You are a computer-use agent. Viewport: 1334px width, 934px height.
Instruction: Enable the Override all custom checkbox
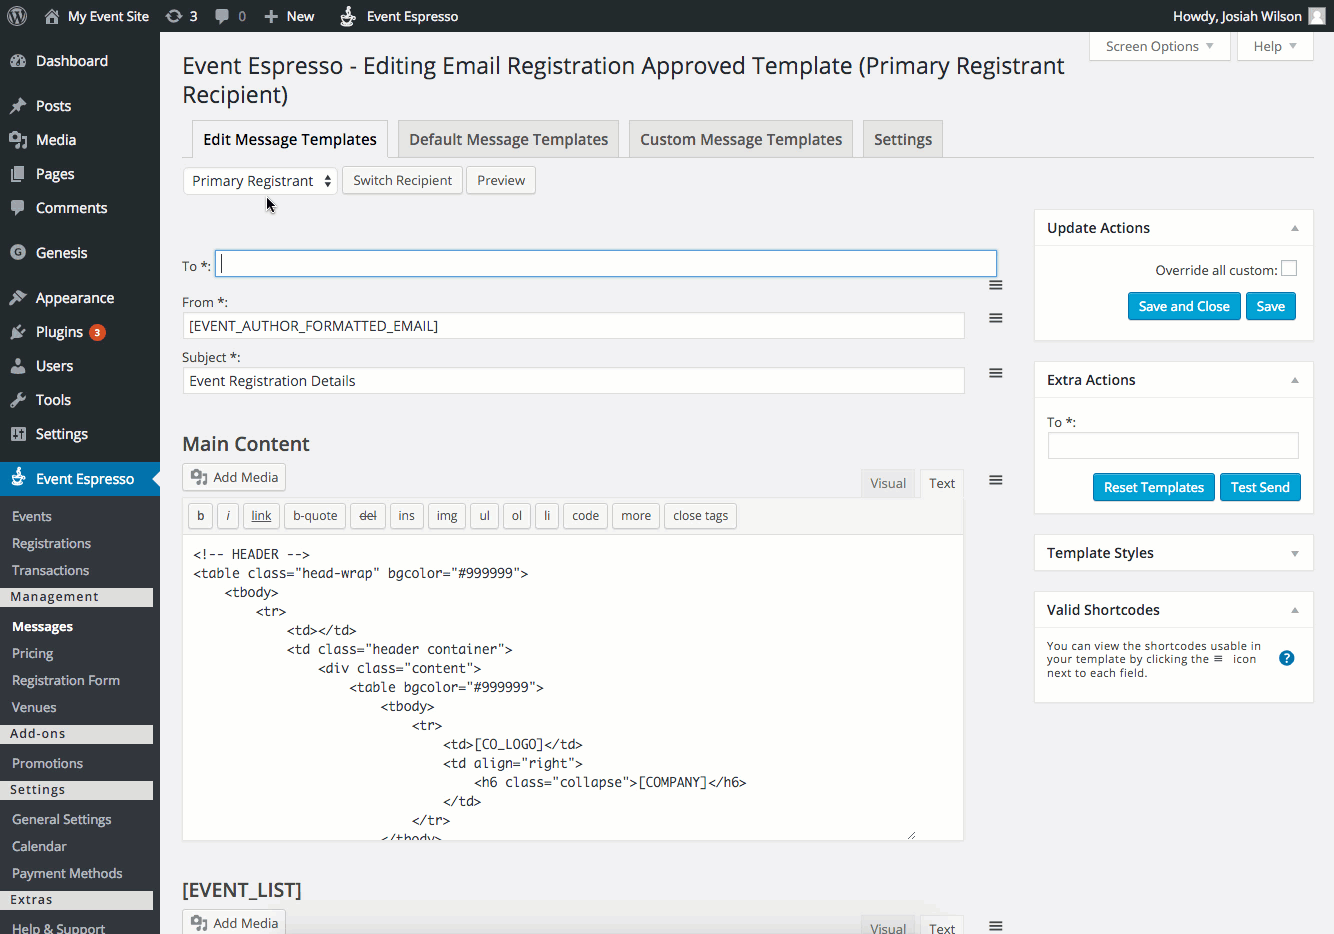(x=1288, y=269)
